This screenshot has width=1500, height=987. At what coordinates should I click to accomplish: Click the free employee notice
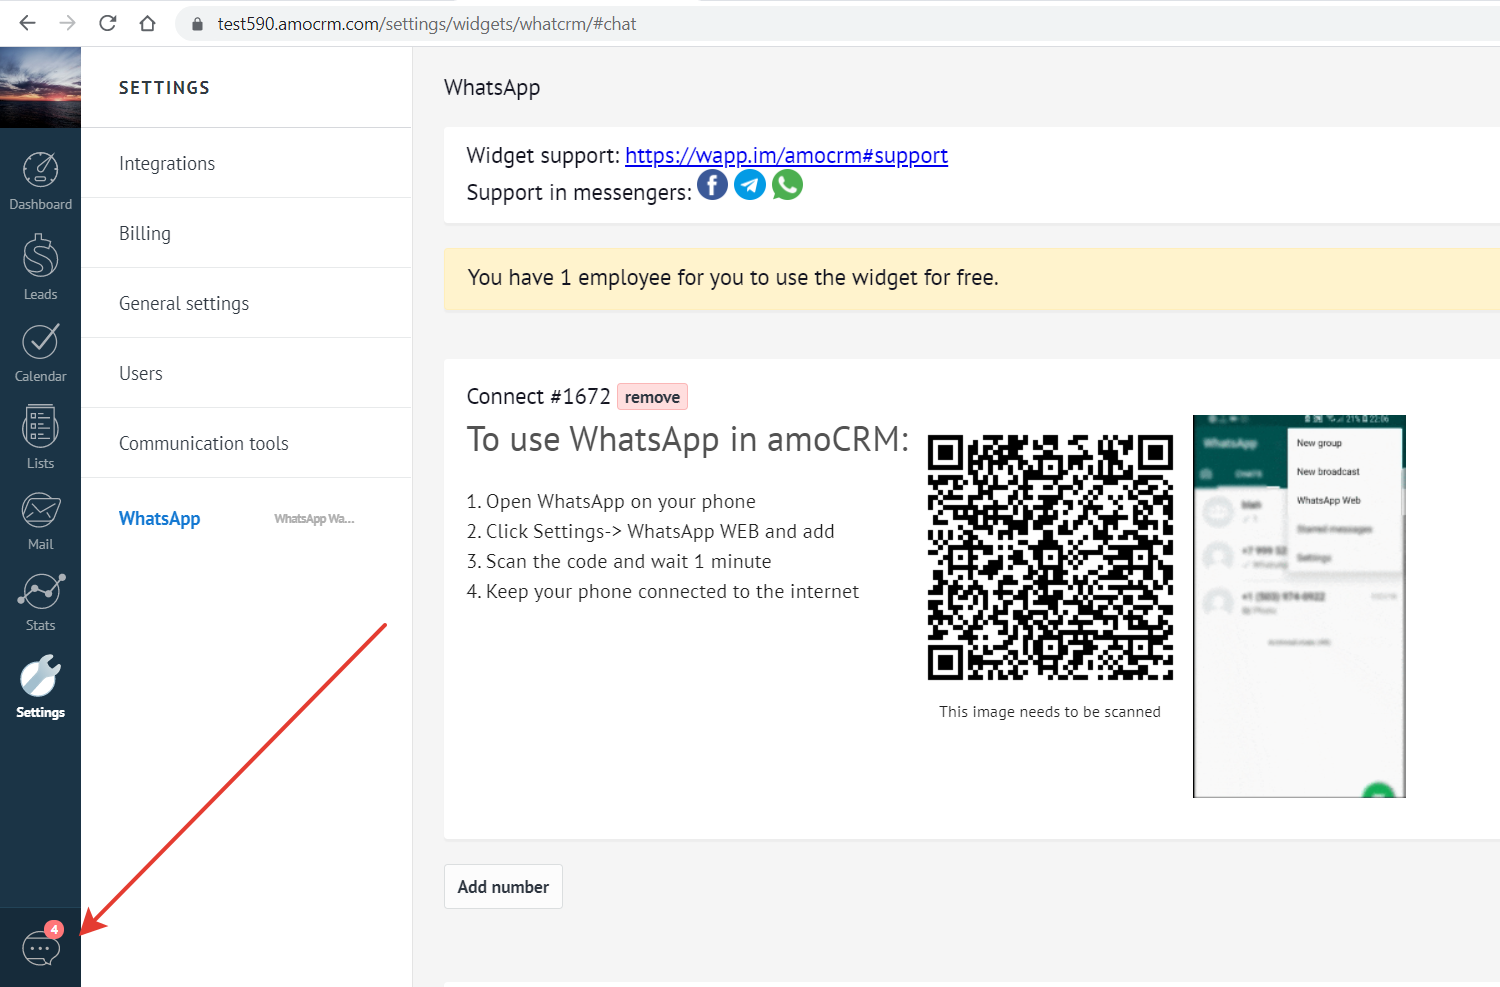[972, 278]
